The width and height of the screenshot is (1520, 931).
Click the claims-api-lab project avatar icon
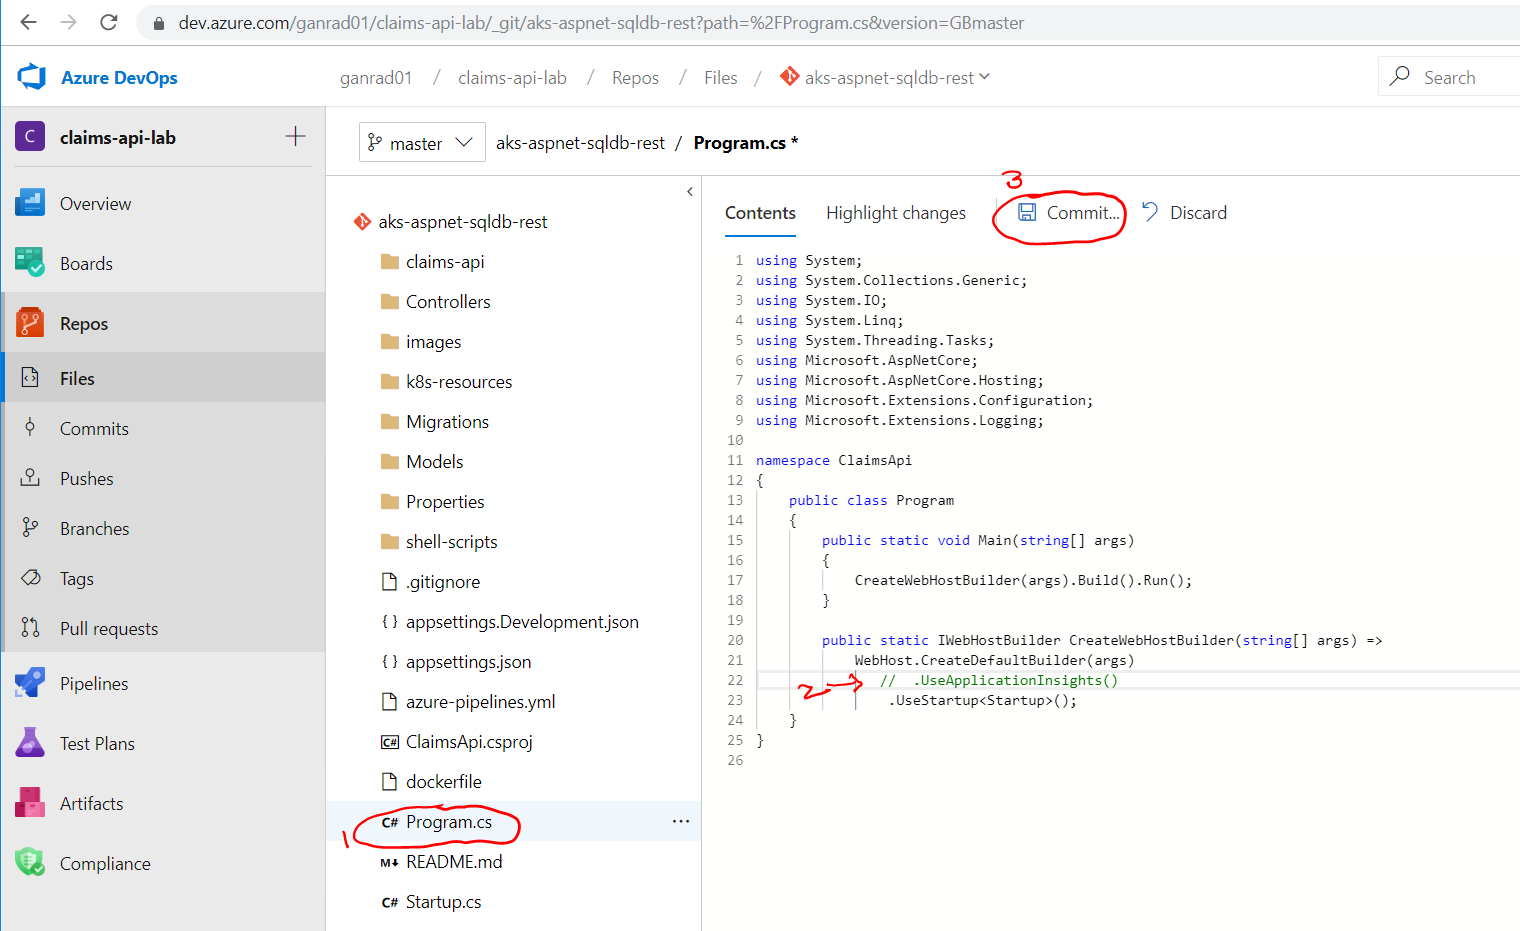30,137
